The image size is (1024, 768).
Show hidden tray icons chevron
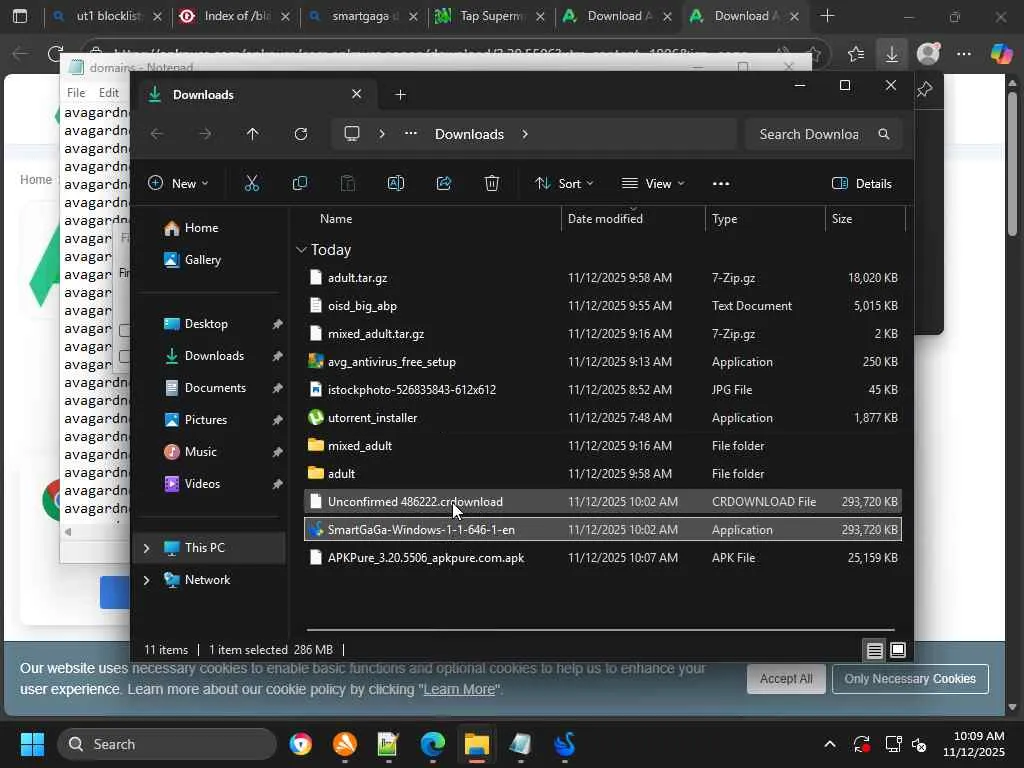click(x=829, y=744)
